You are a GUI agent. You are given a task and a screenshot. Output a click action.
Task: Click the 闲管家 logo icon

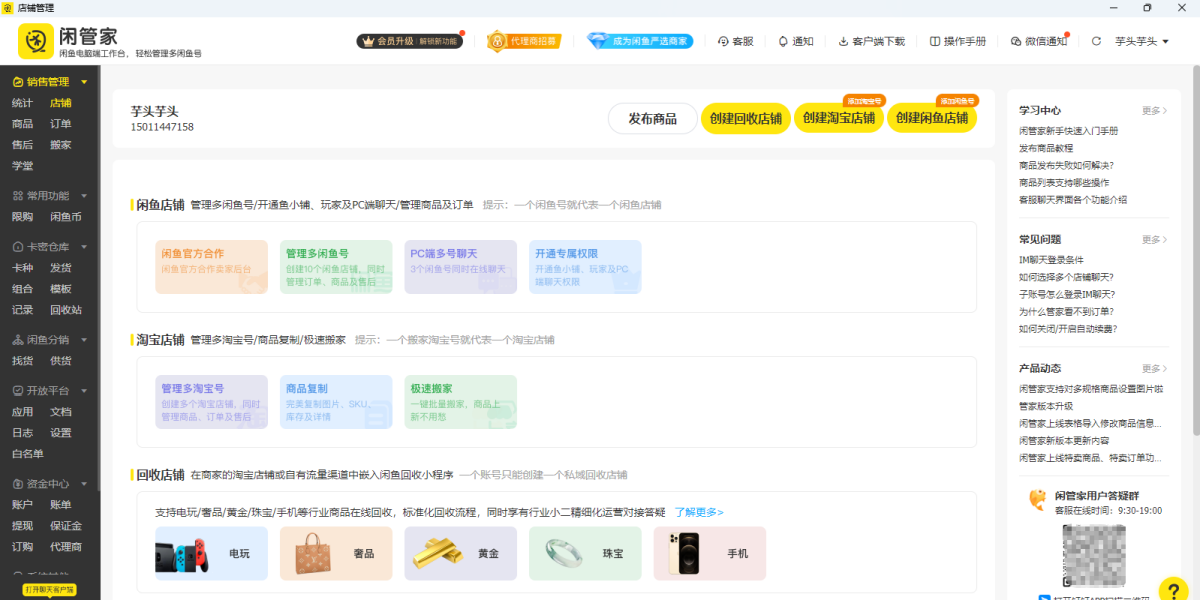click(36, 41)
